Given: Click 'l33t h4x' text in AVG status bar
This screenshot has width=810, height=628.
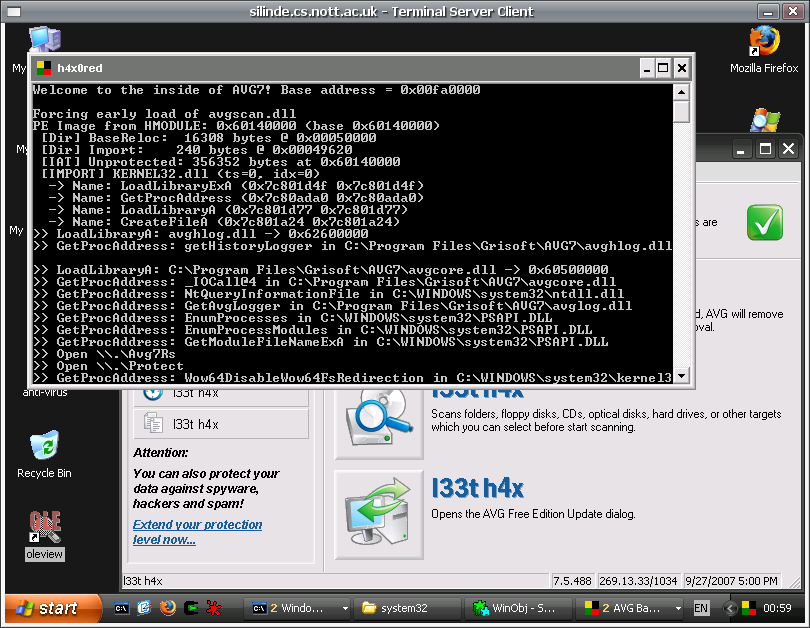Looking at the screenshot, I should coord(143,581).
